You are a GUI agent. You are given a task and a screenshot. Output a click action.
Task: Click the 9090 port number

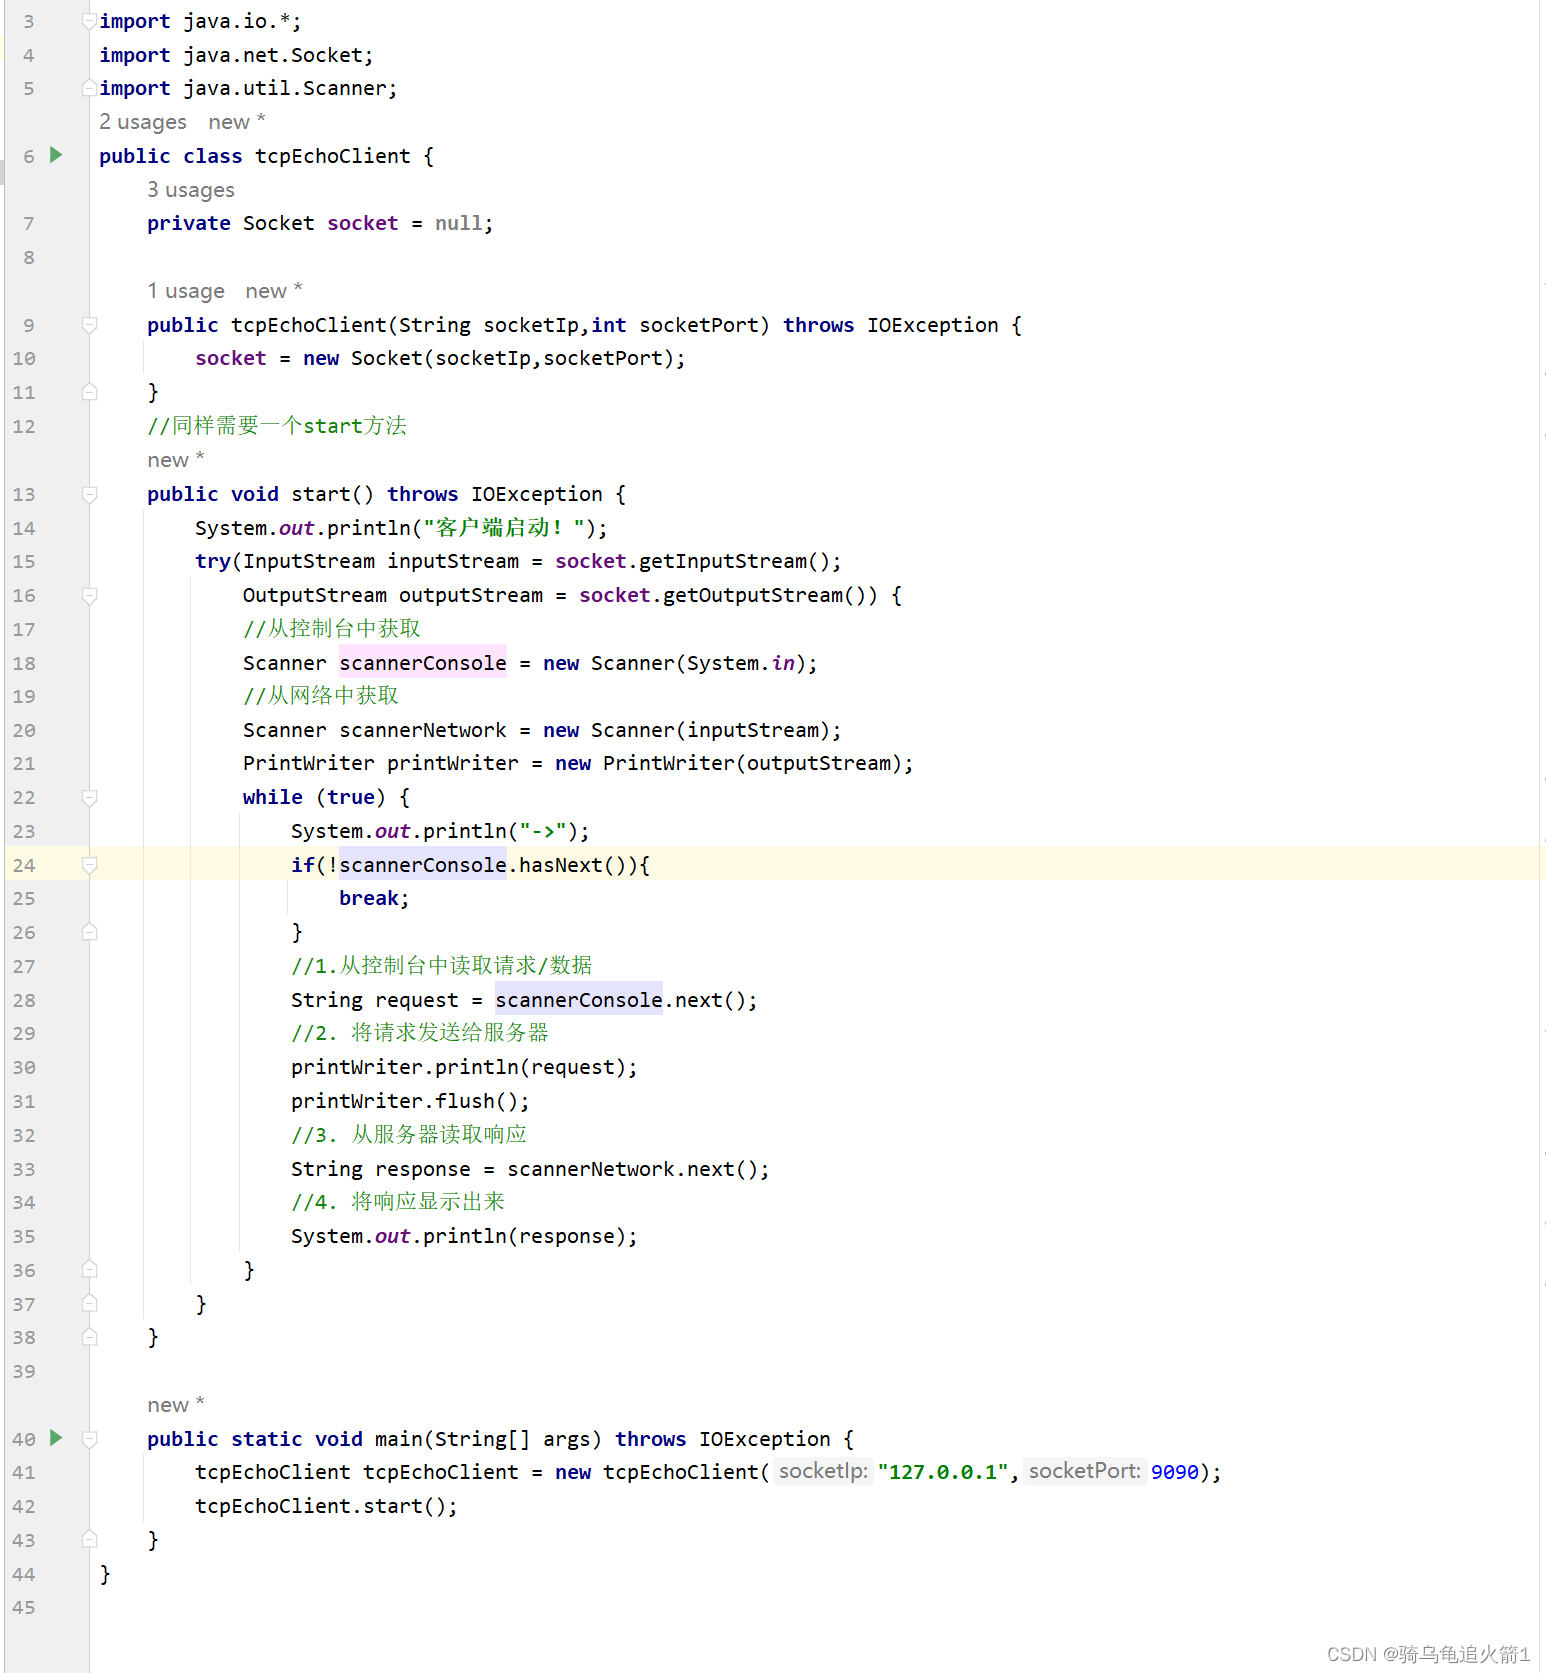[1175, 1472]
